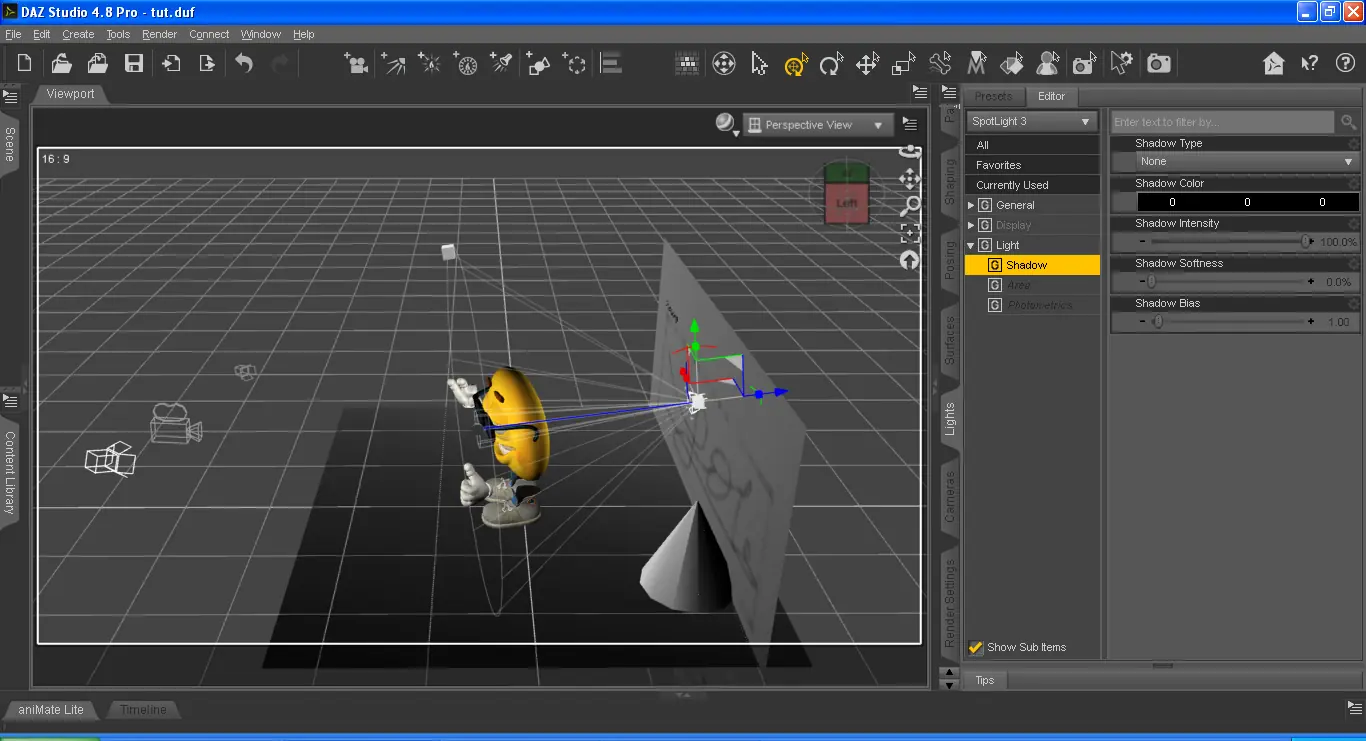Viewport: 1366px width, 741px height.
Task: Expand the General property group
Action: click(971, 205)
